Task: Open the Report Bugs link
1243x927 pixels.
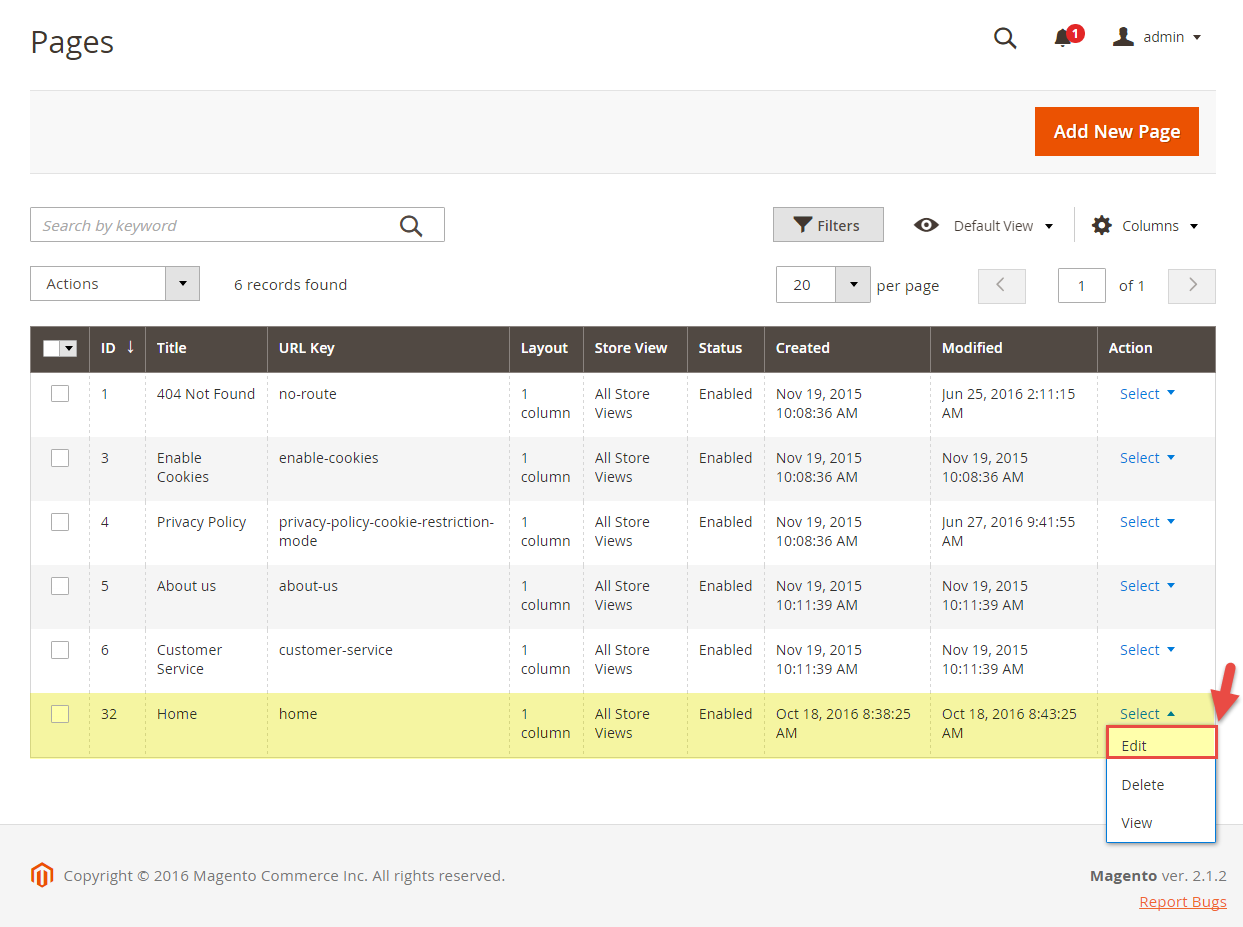Action: point(1182,902)
